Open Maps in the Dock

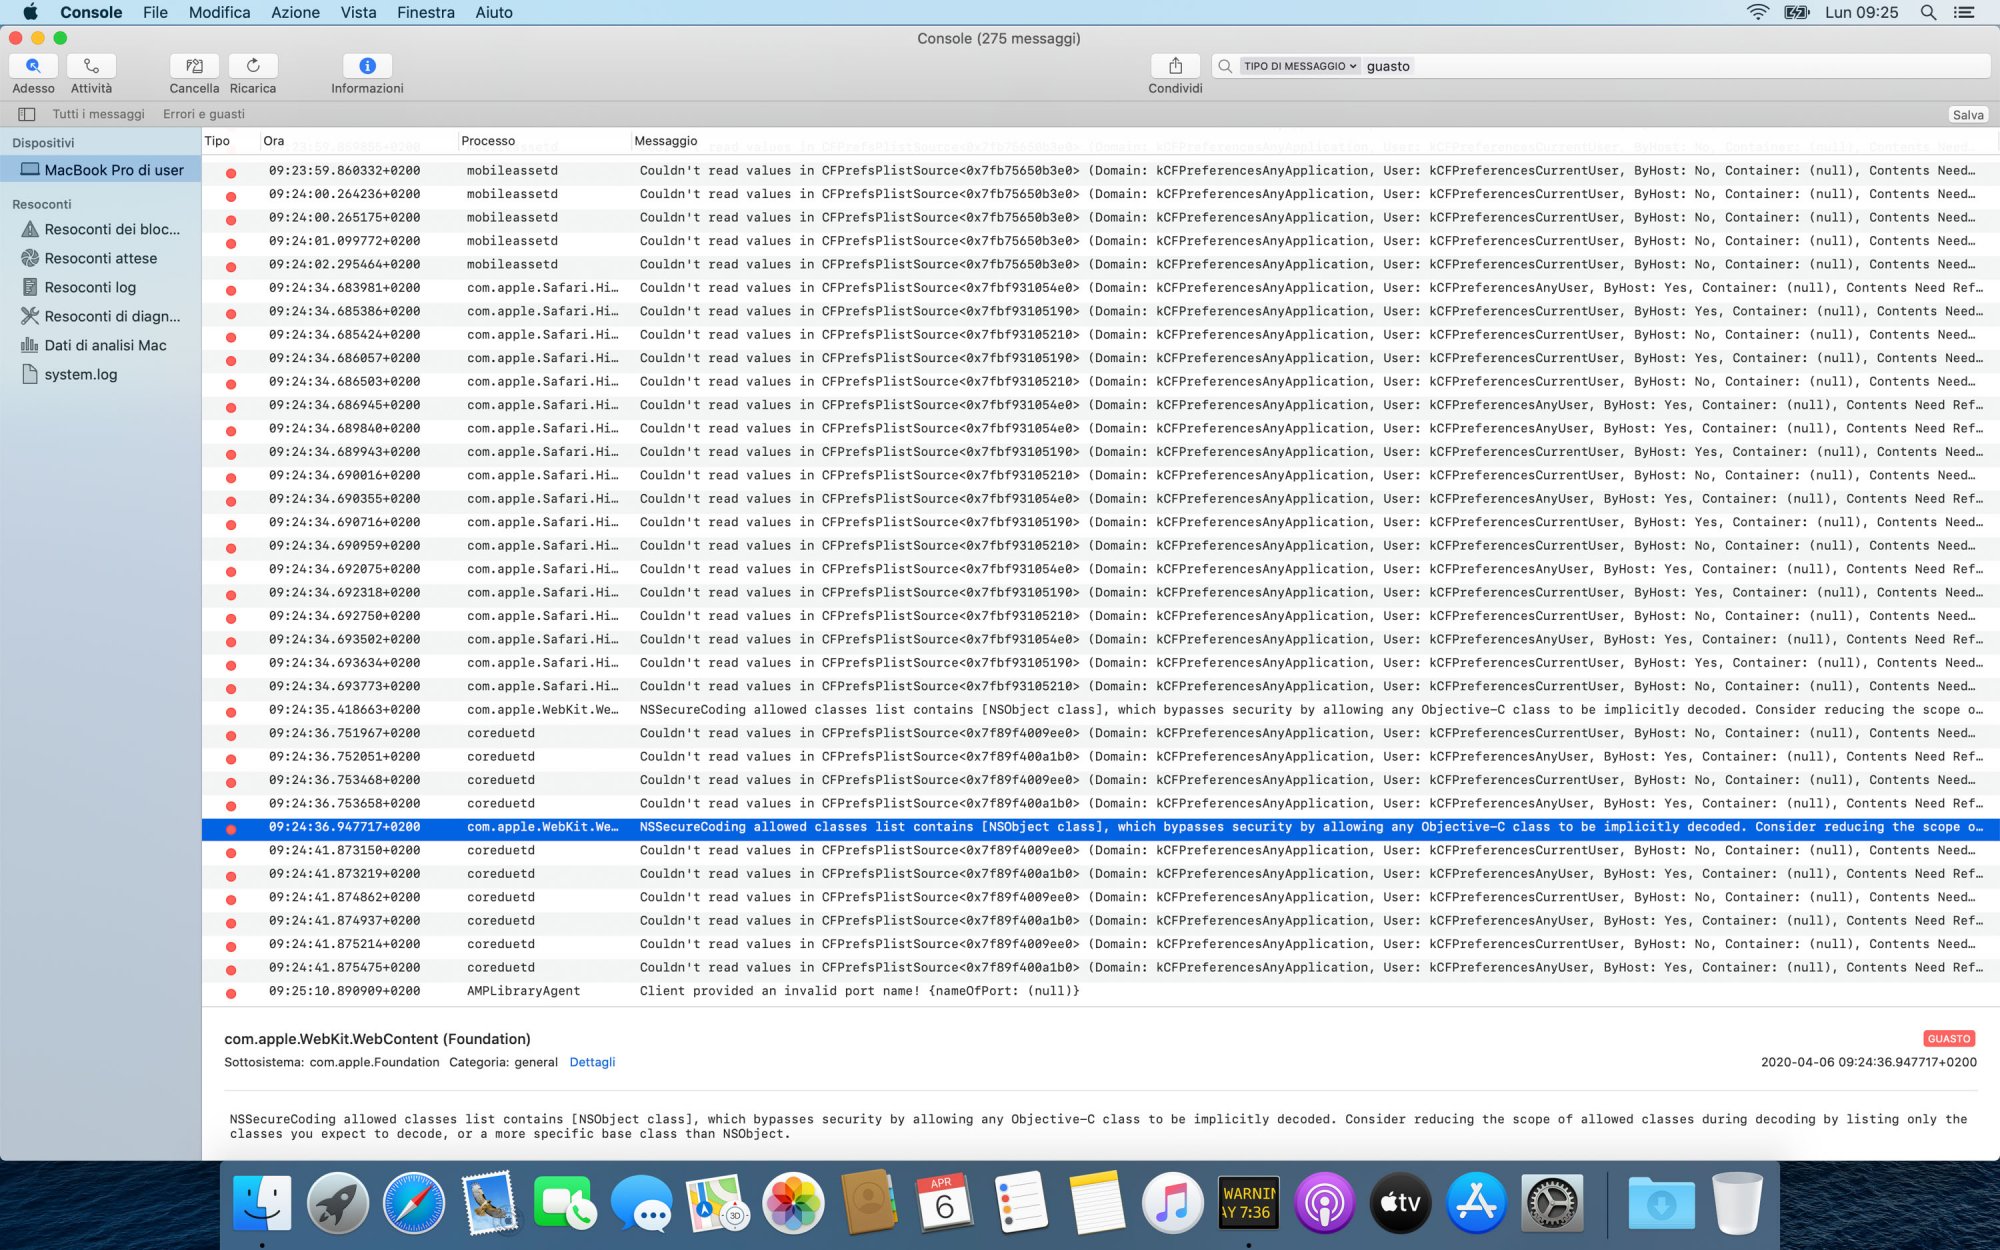tap(717, 1203)
